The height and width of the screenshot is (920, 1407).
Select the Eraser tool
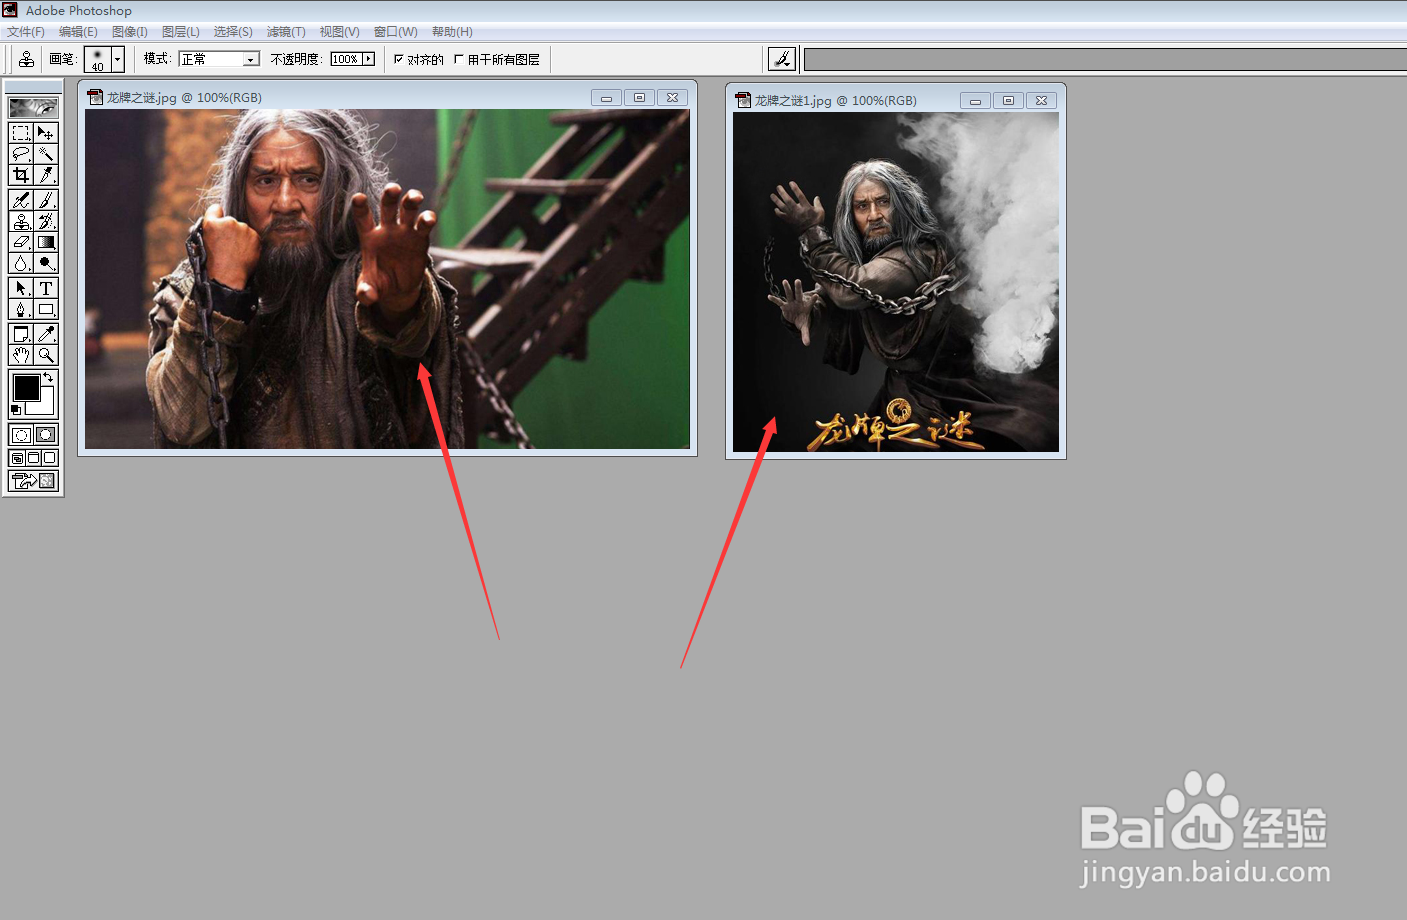[x=21, y=242]
